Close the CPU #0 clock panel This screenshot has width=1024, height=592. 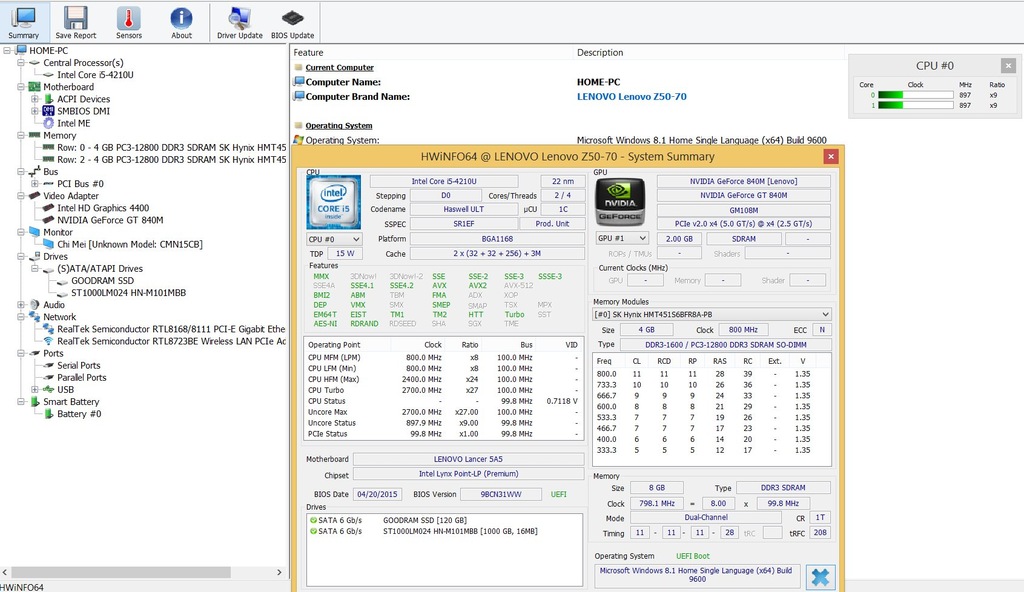1008,65
